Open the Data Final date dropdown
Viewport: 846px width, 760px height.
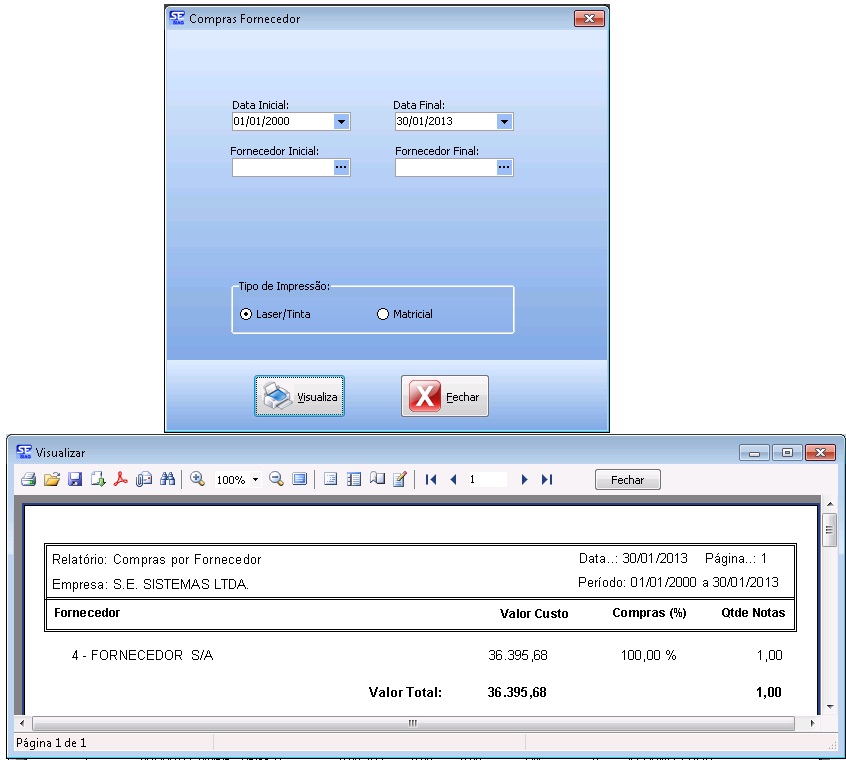click(x=504, y=121)
